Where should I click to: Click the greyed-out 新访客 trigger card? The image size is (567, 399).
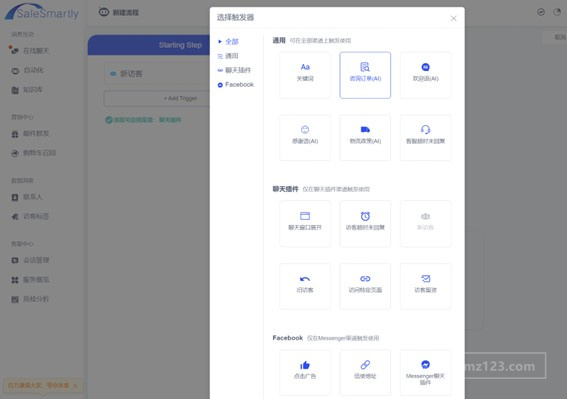(425, 224)
